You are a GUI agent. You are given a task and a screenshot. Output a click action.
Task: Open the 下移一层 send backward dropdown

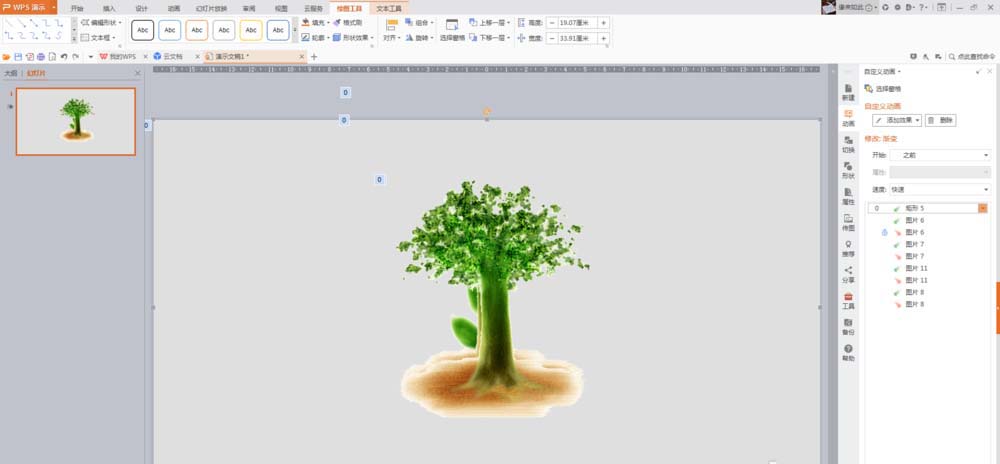508,38
